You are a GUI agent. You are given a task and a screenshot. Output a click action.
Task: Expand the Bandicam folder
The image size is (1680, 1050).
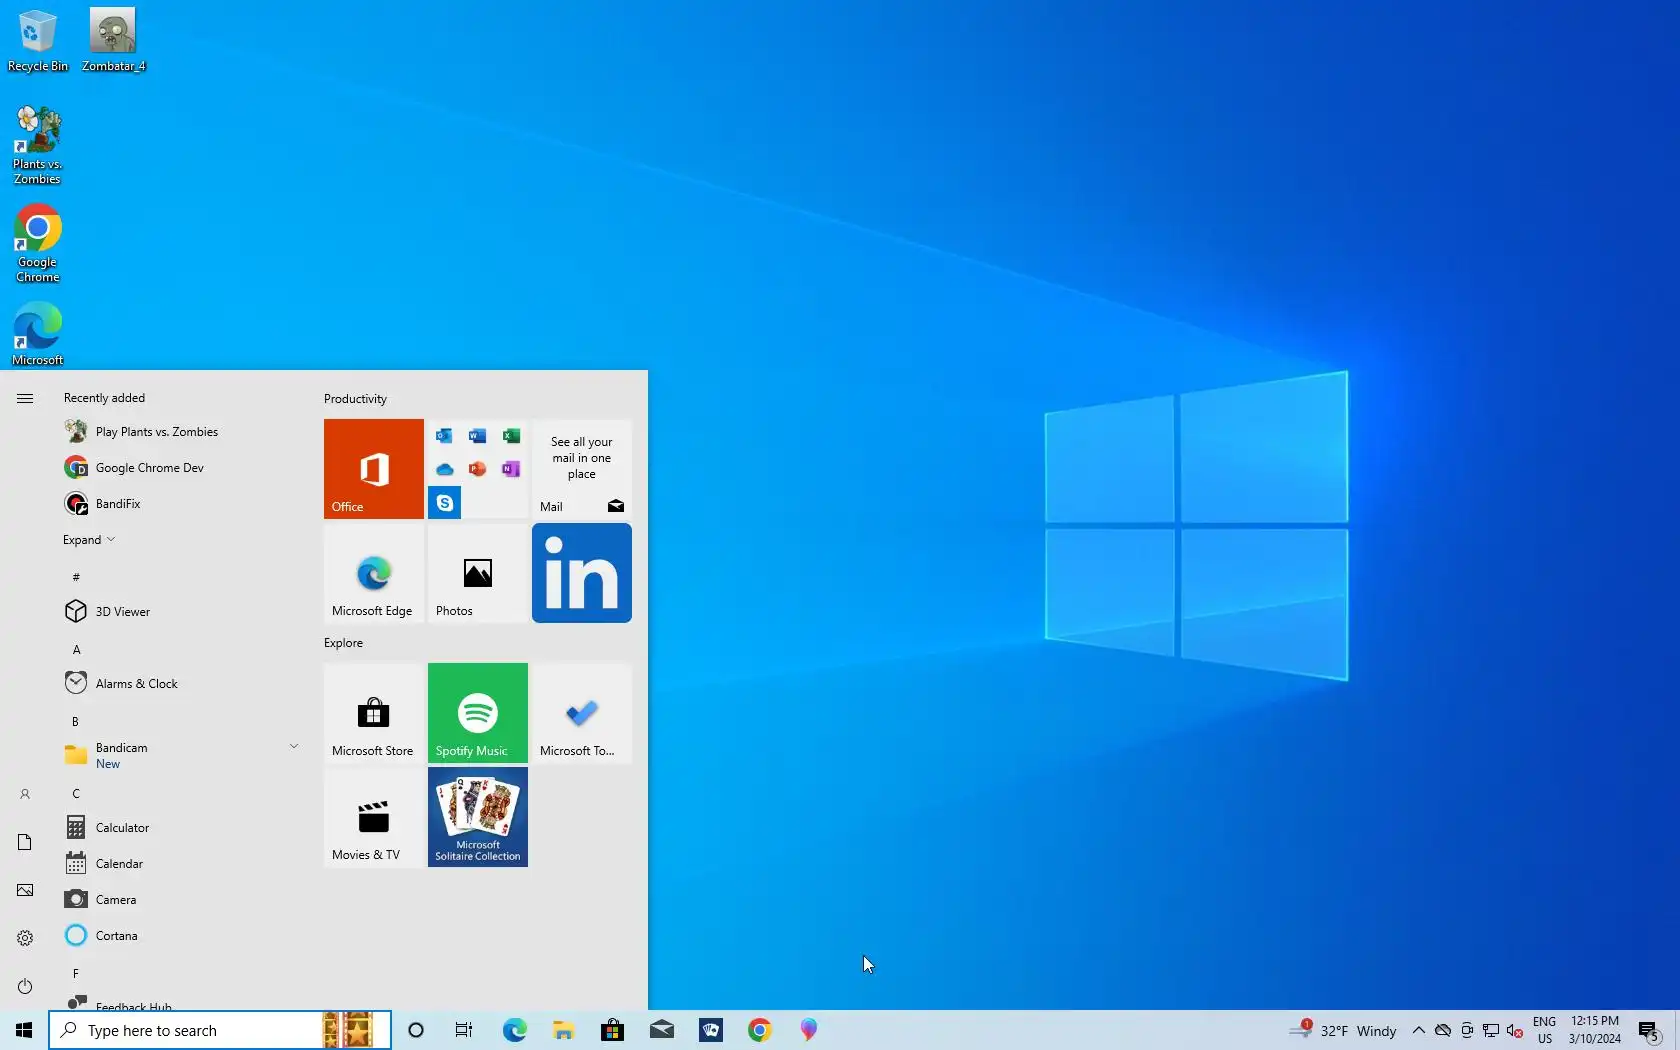pos(180,756)
